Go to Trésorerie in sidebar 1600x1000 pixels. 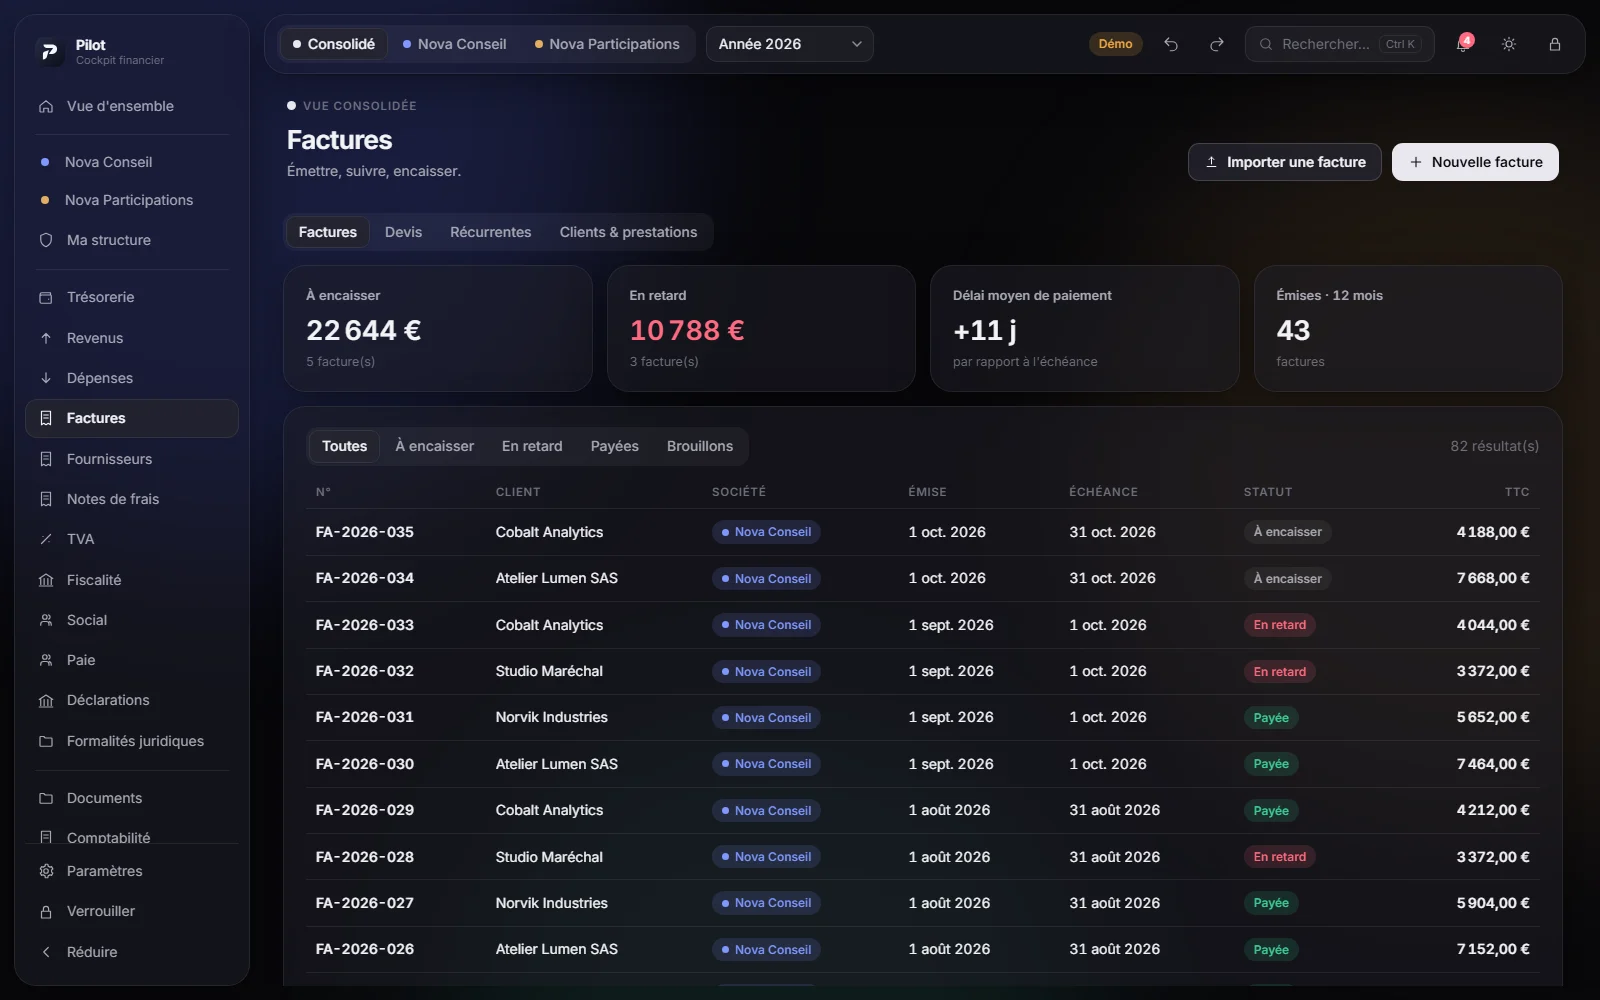coord(132,297)
